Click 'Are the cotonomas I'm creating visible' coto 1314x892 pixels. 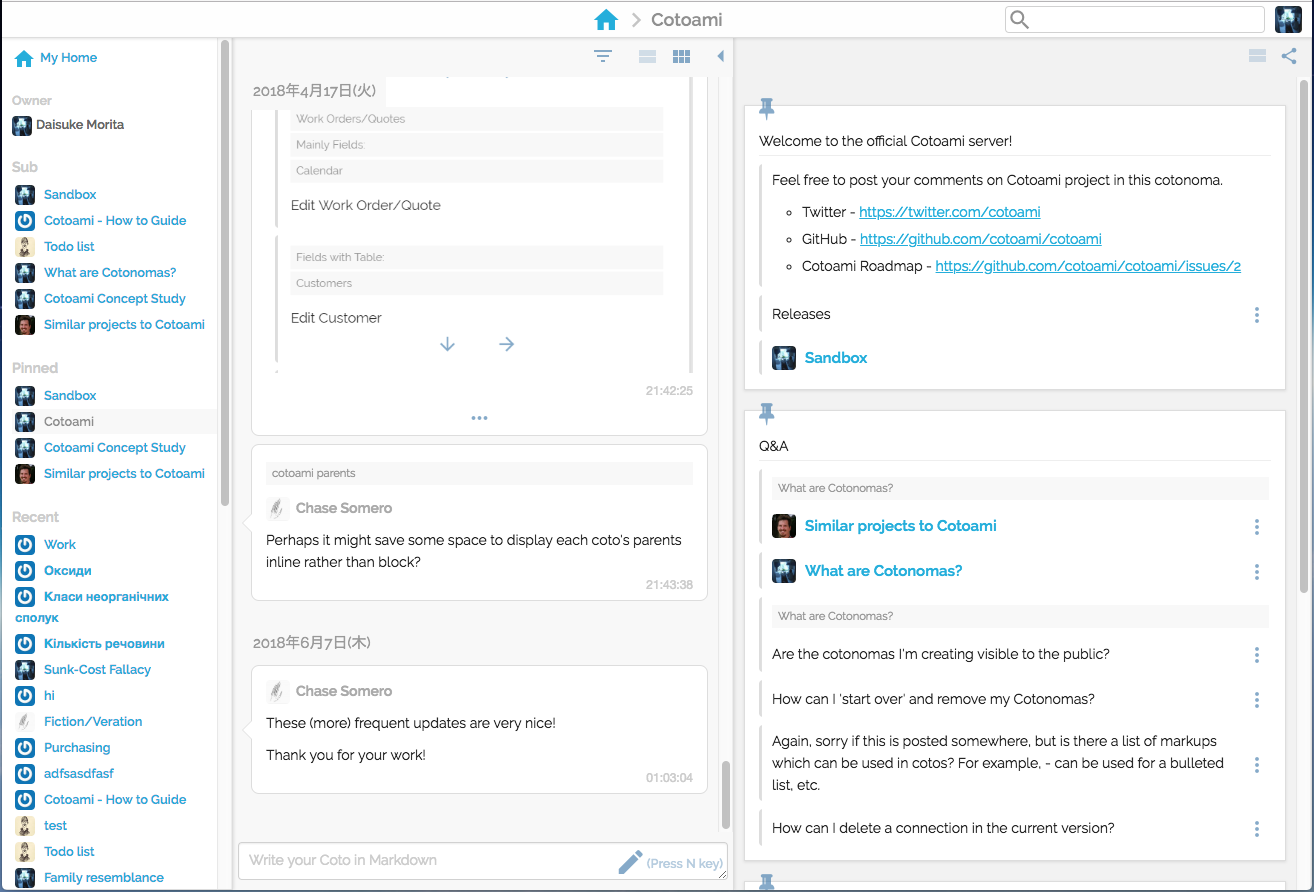[x=941, y=654]
